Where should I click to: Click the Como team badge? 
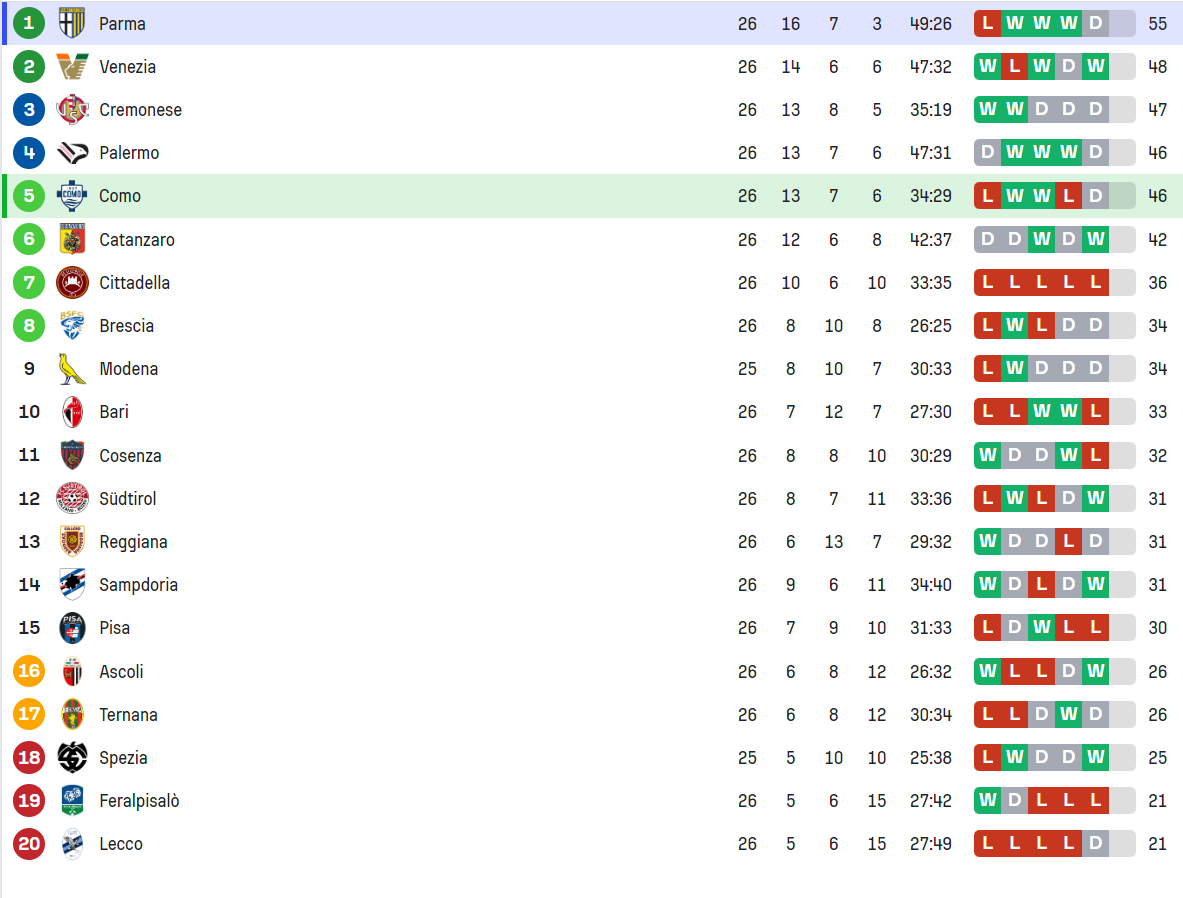click(72, 196)
